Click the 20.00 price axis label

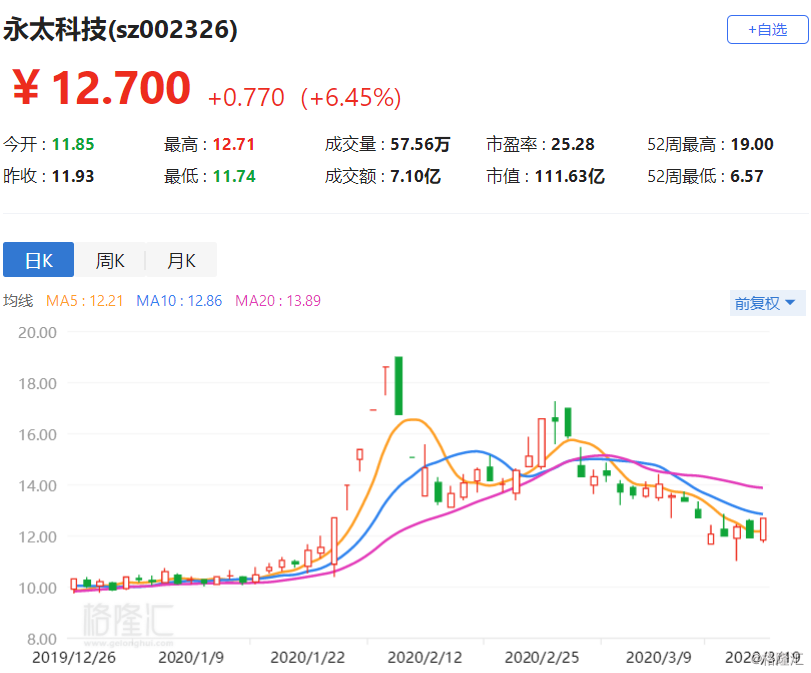pos(37,332)
